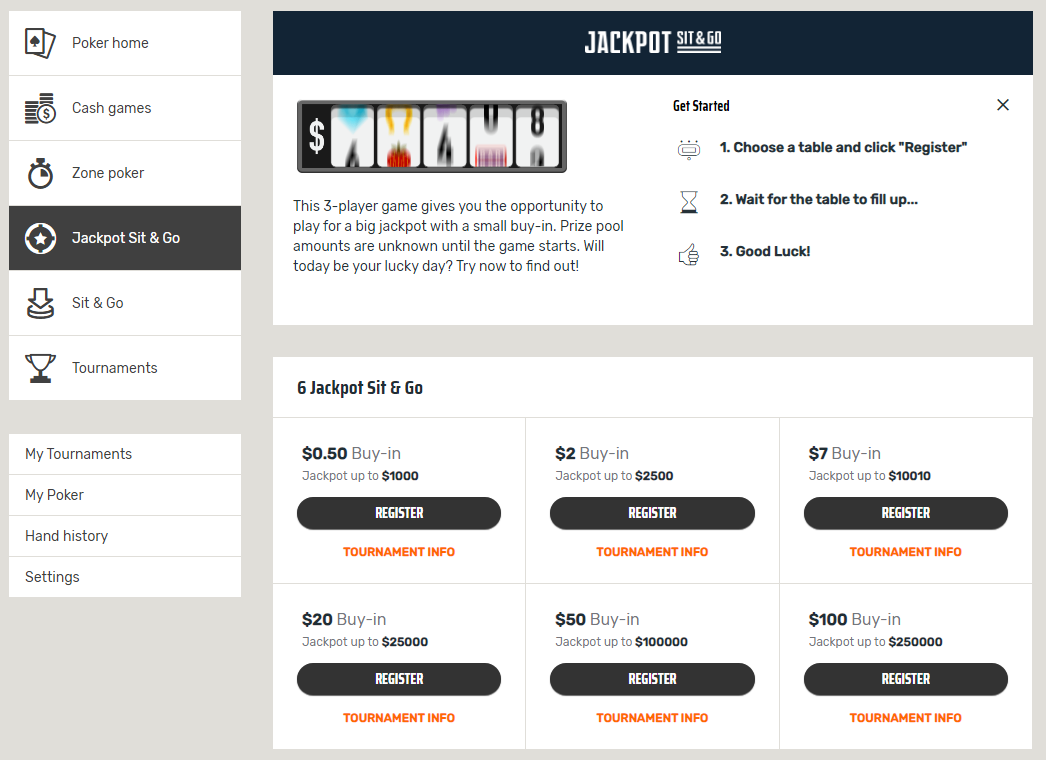Close the Get Started panel

coord(1003,105)
